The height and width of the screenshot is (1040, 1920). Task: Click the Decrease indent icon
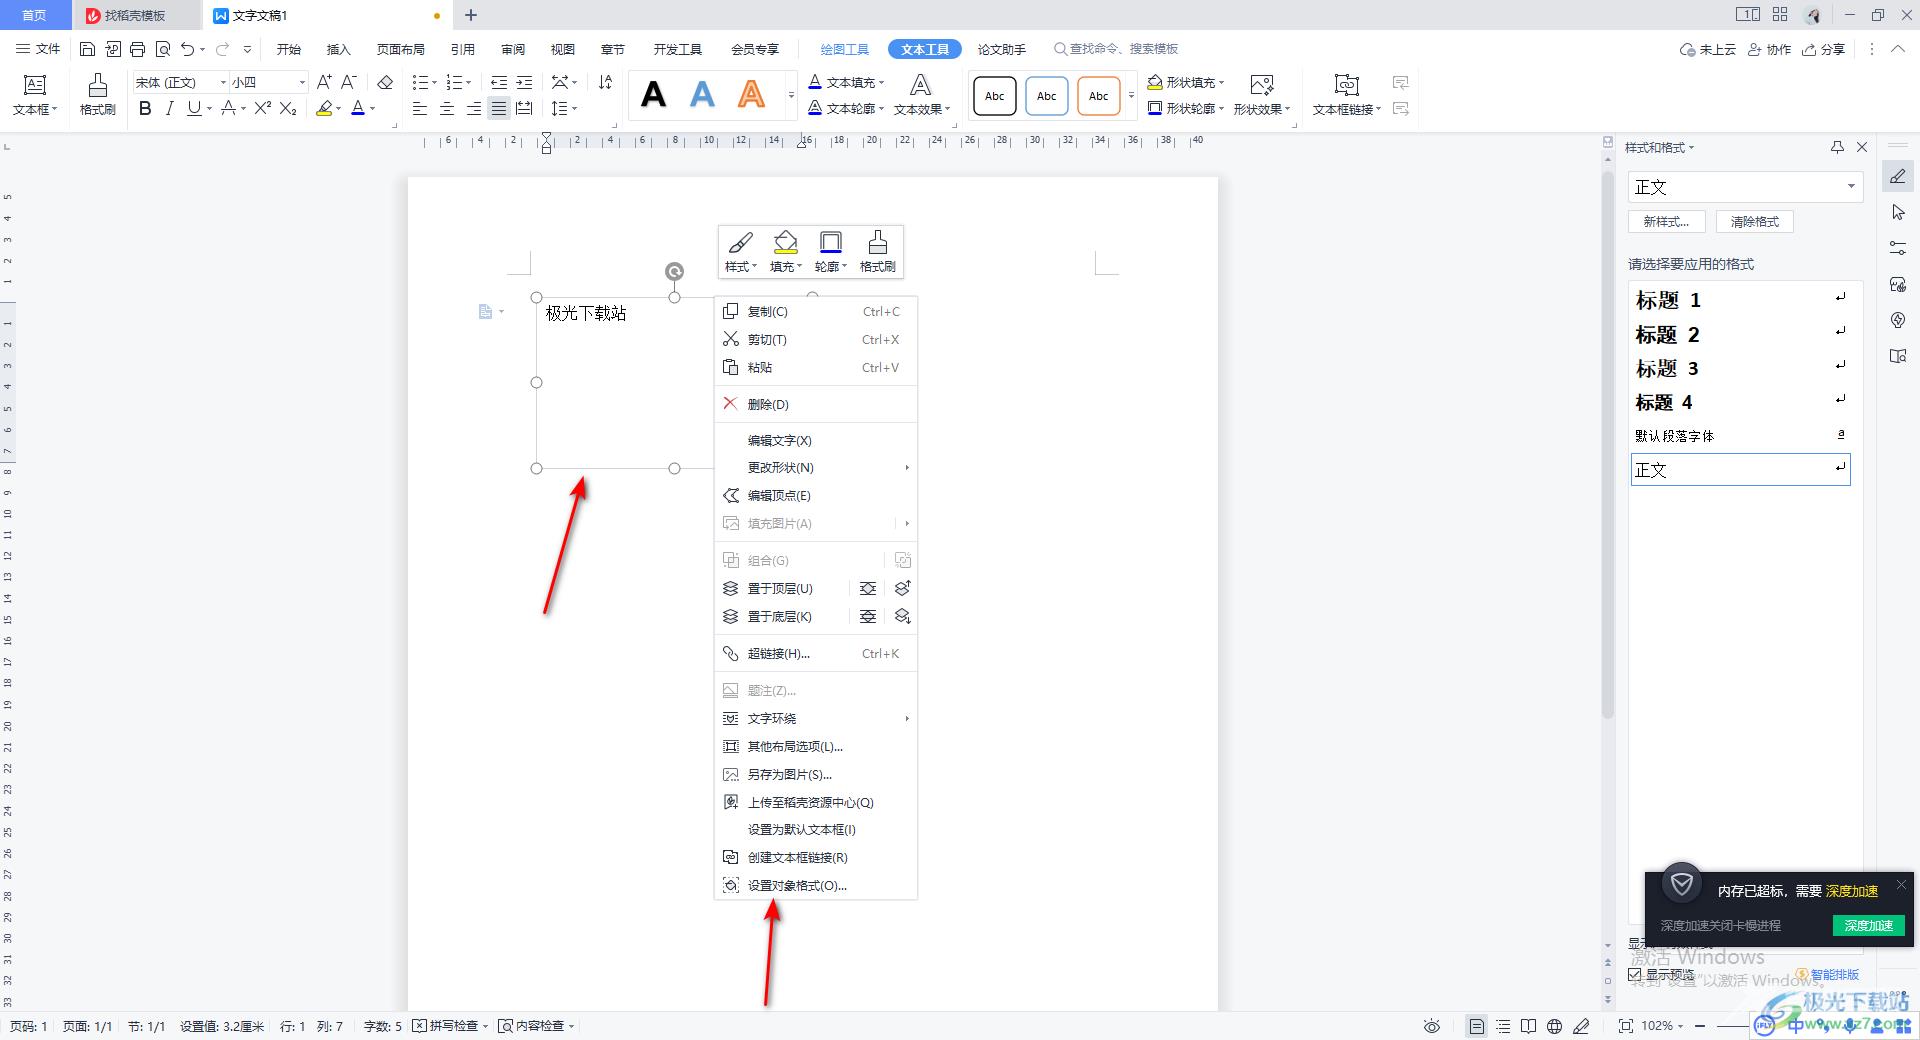click(x=498, y=82)
